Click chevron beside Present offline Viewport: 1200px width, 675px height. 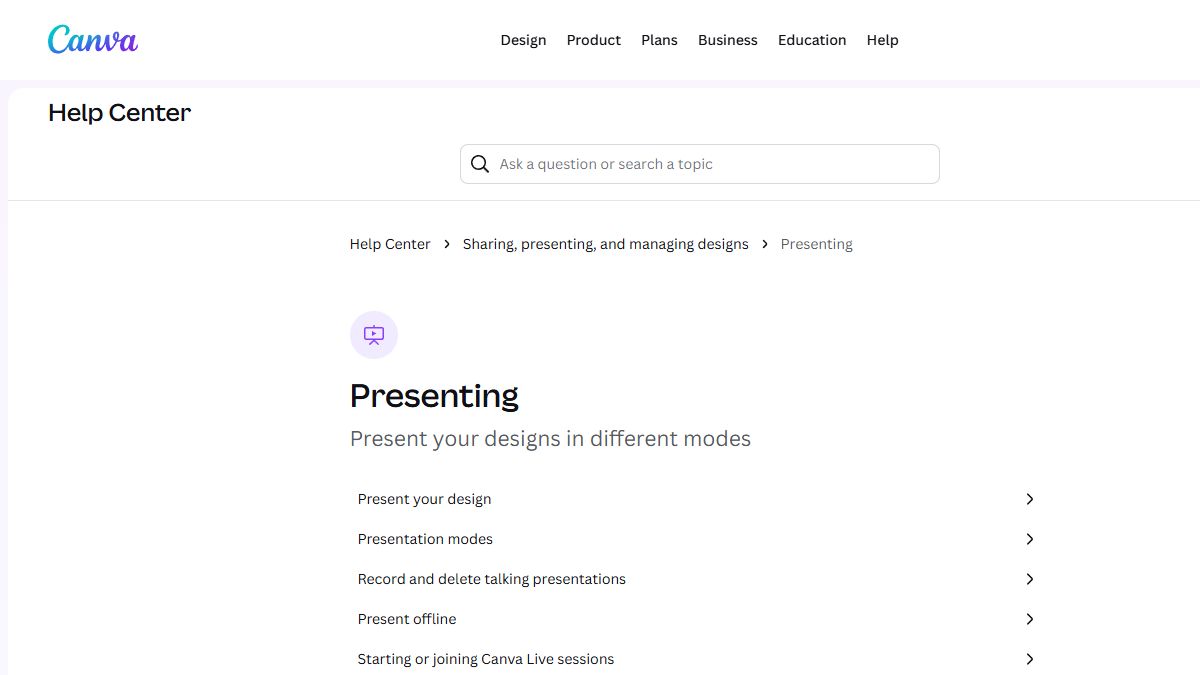pyautogui.click(x=1030, y=619)
